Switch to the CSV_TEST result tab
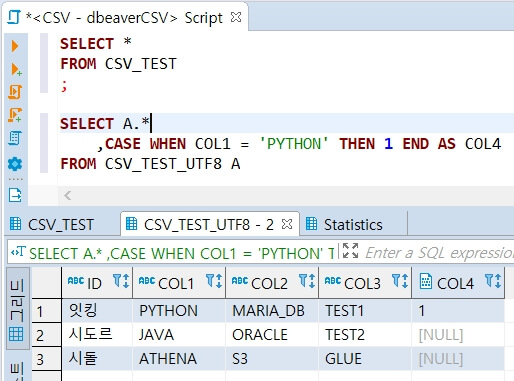514x381 pixels. click(61, 225)
